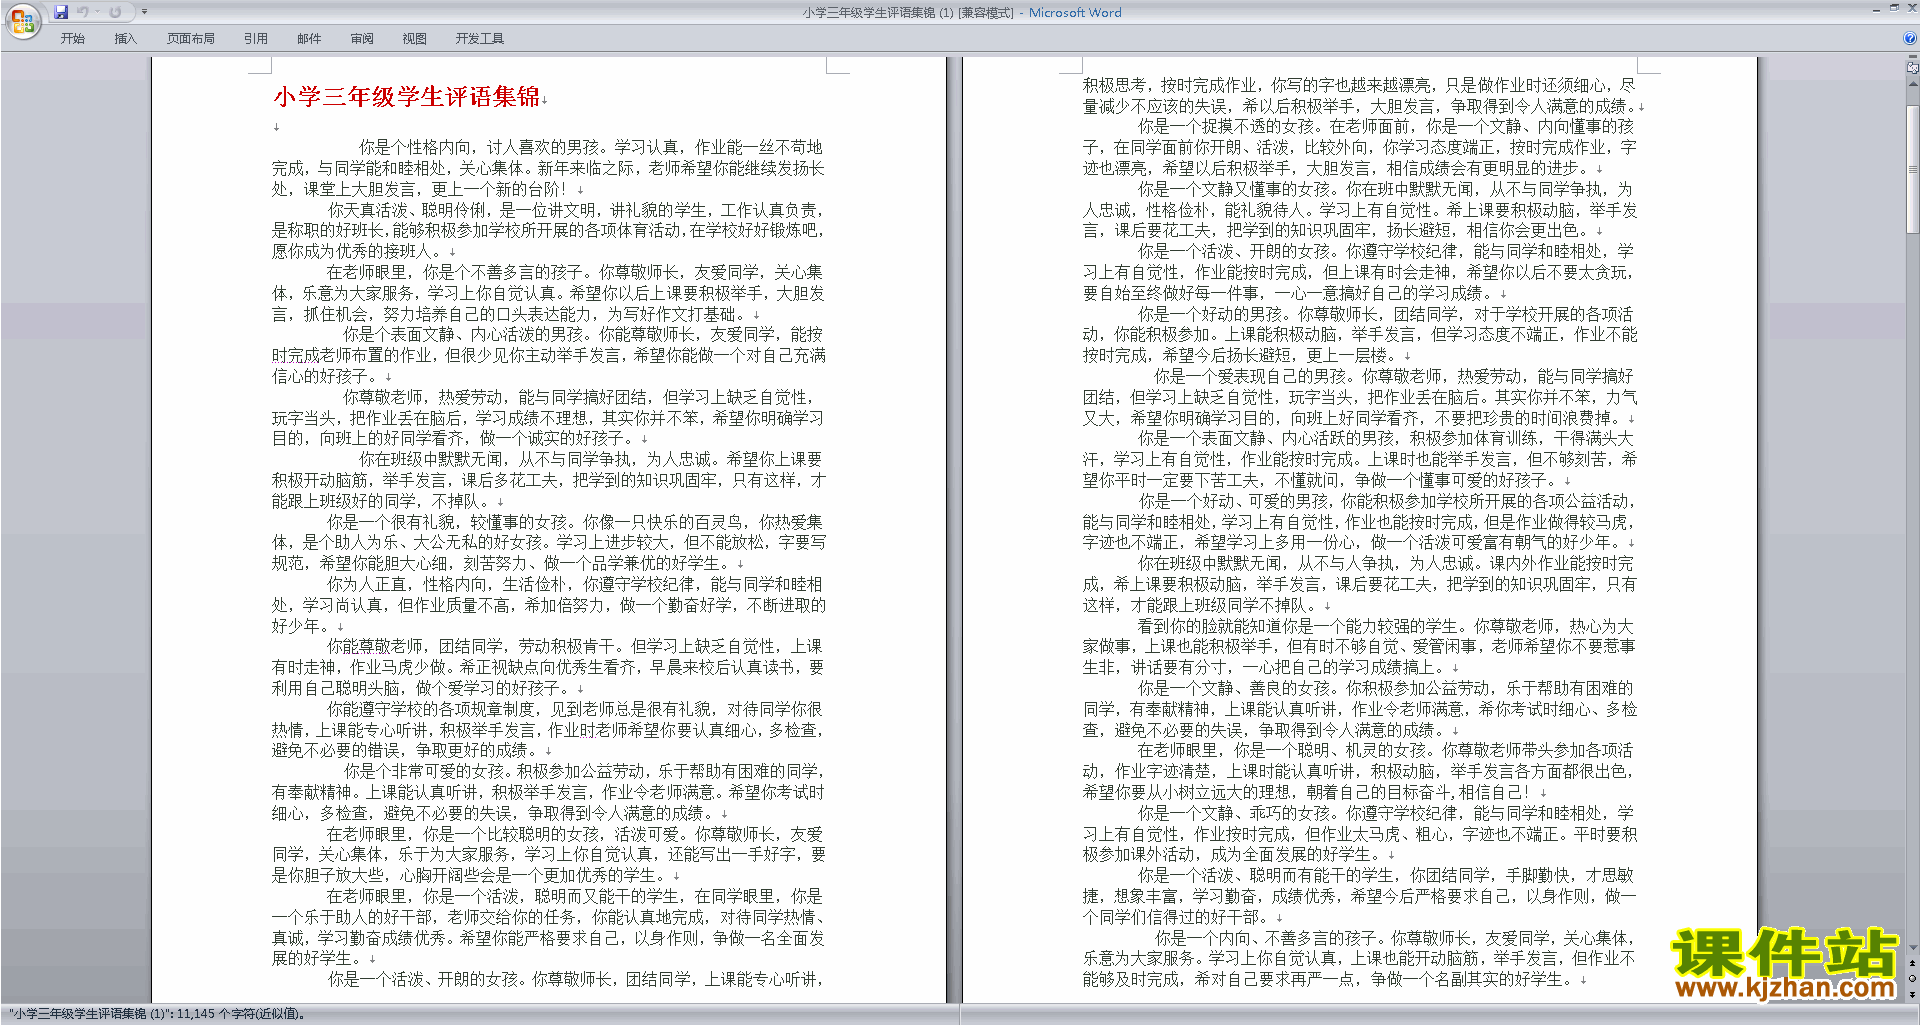Open the Select Browse Object button
Screen dimensions: 1920x1025
click(1913, 978)
